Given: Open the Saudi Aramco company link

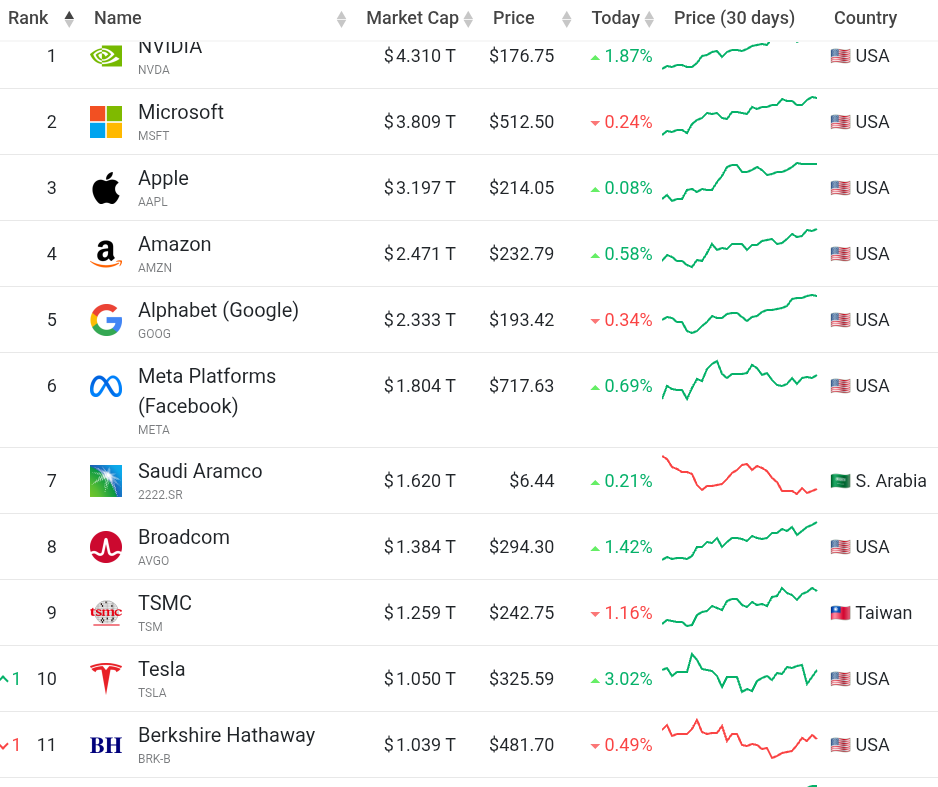Looking at the screenshot, I should click(x=200, y=471).
